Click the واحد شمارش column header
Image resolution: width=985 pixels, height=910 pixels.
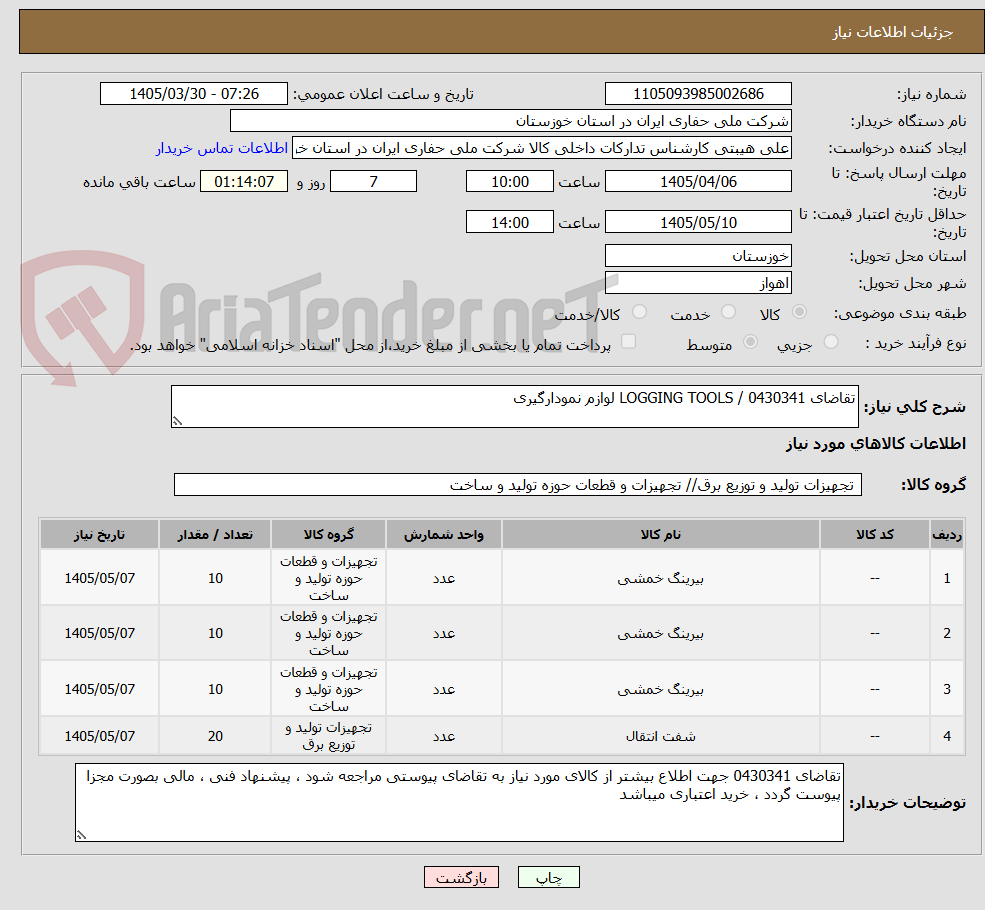click(x=444, y=534)
